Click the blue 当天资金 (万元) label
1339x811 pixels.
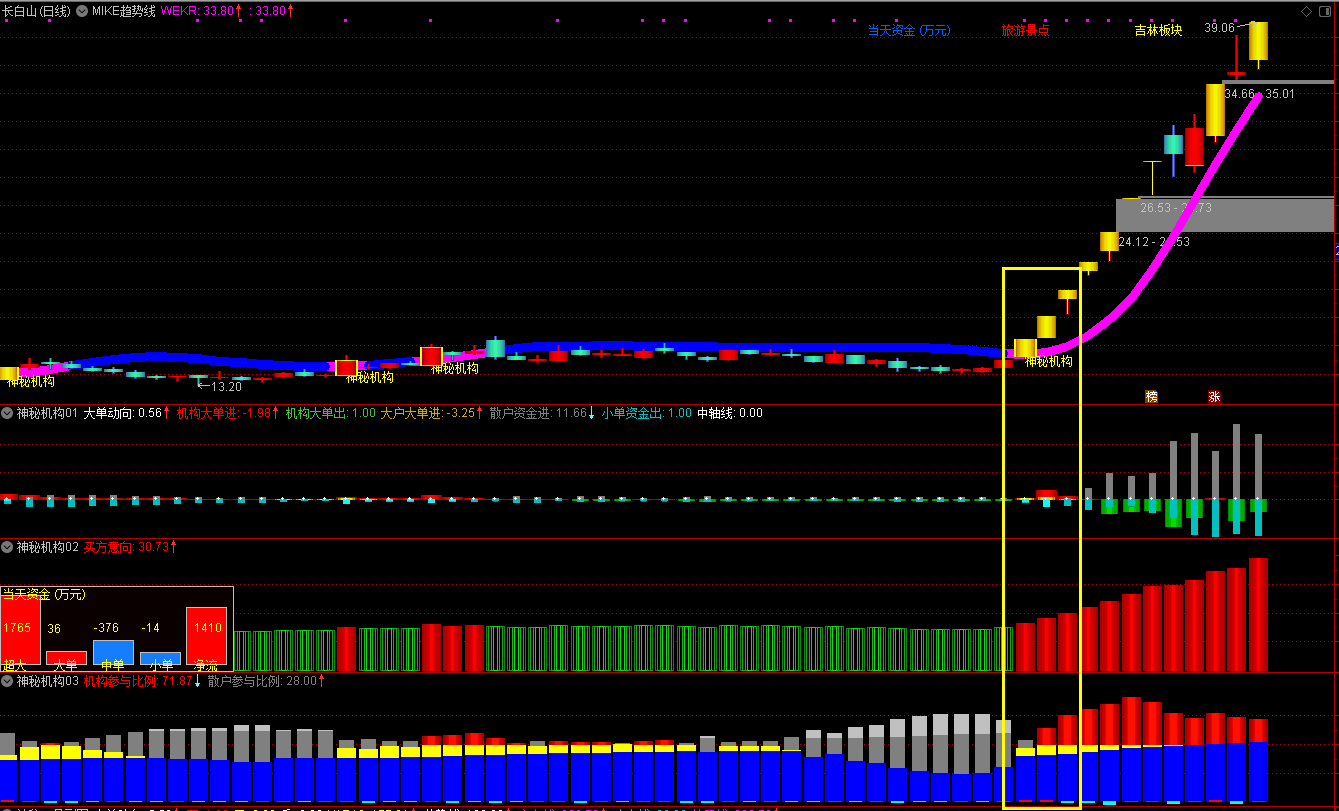click(x=908, y=31)
